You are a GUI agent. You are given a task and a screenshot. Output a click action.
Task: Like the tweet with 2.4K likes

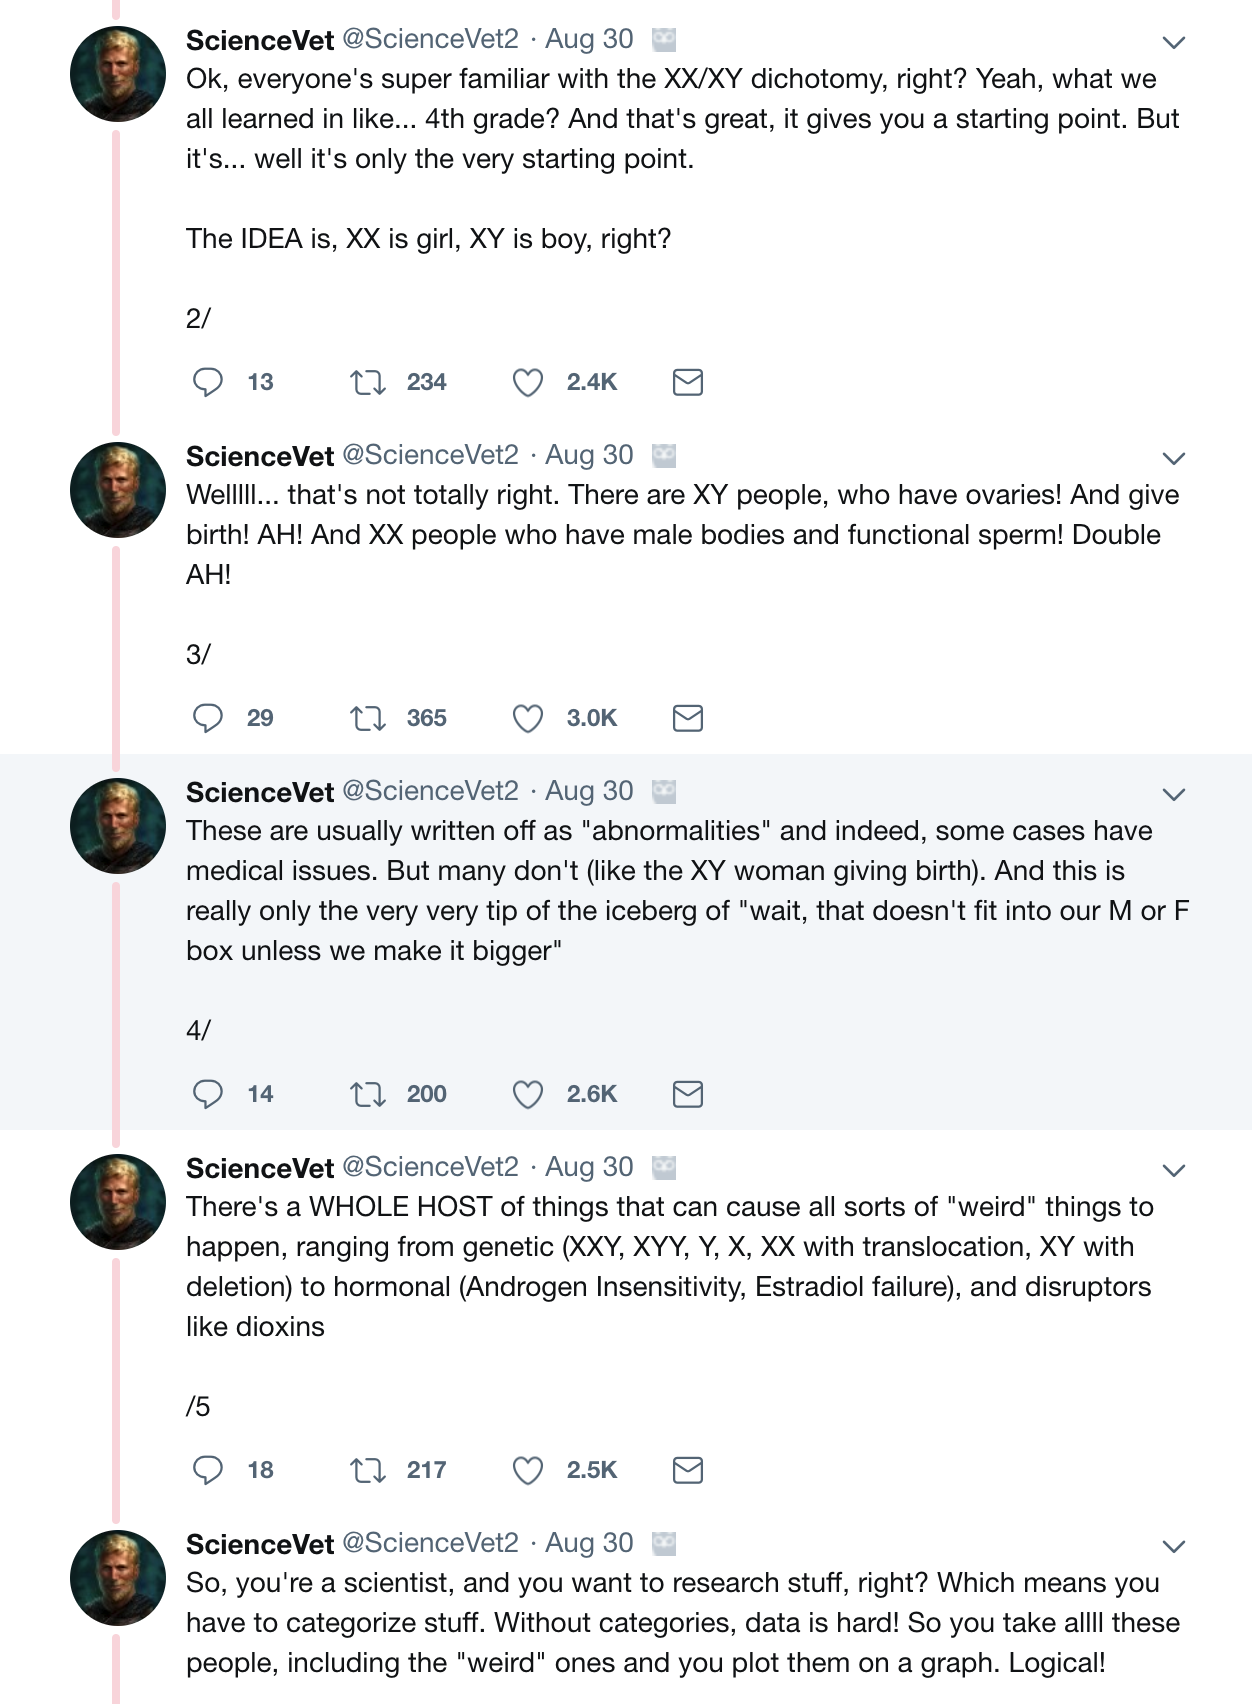pos(528,382)
